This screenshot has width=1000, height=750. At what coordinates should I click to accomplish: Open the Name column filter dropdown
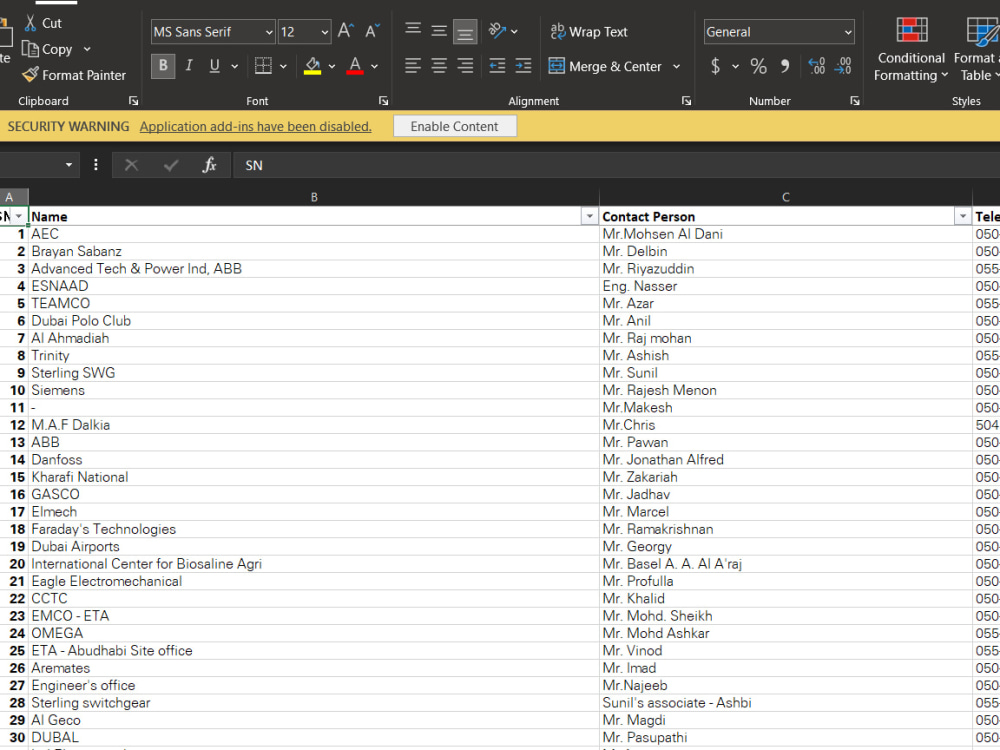pos(589,217)
